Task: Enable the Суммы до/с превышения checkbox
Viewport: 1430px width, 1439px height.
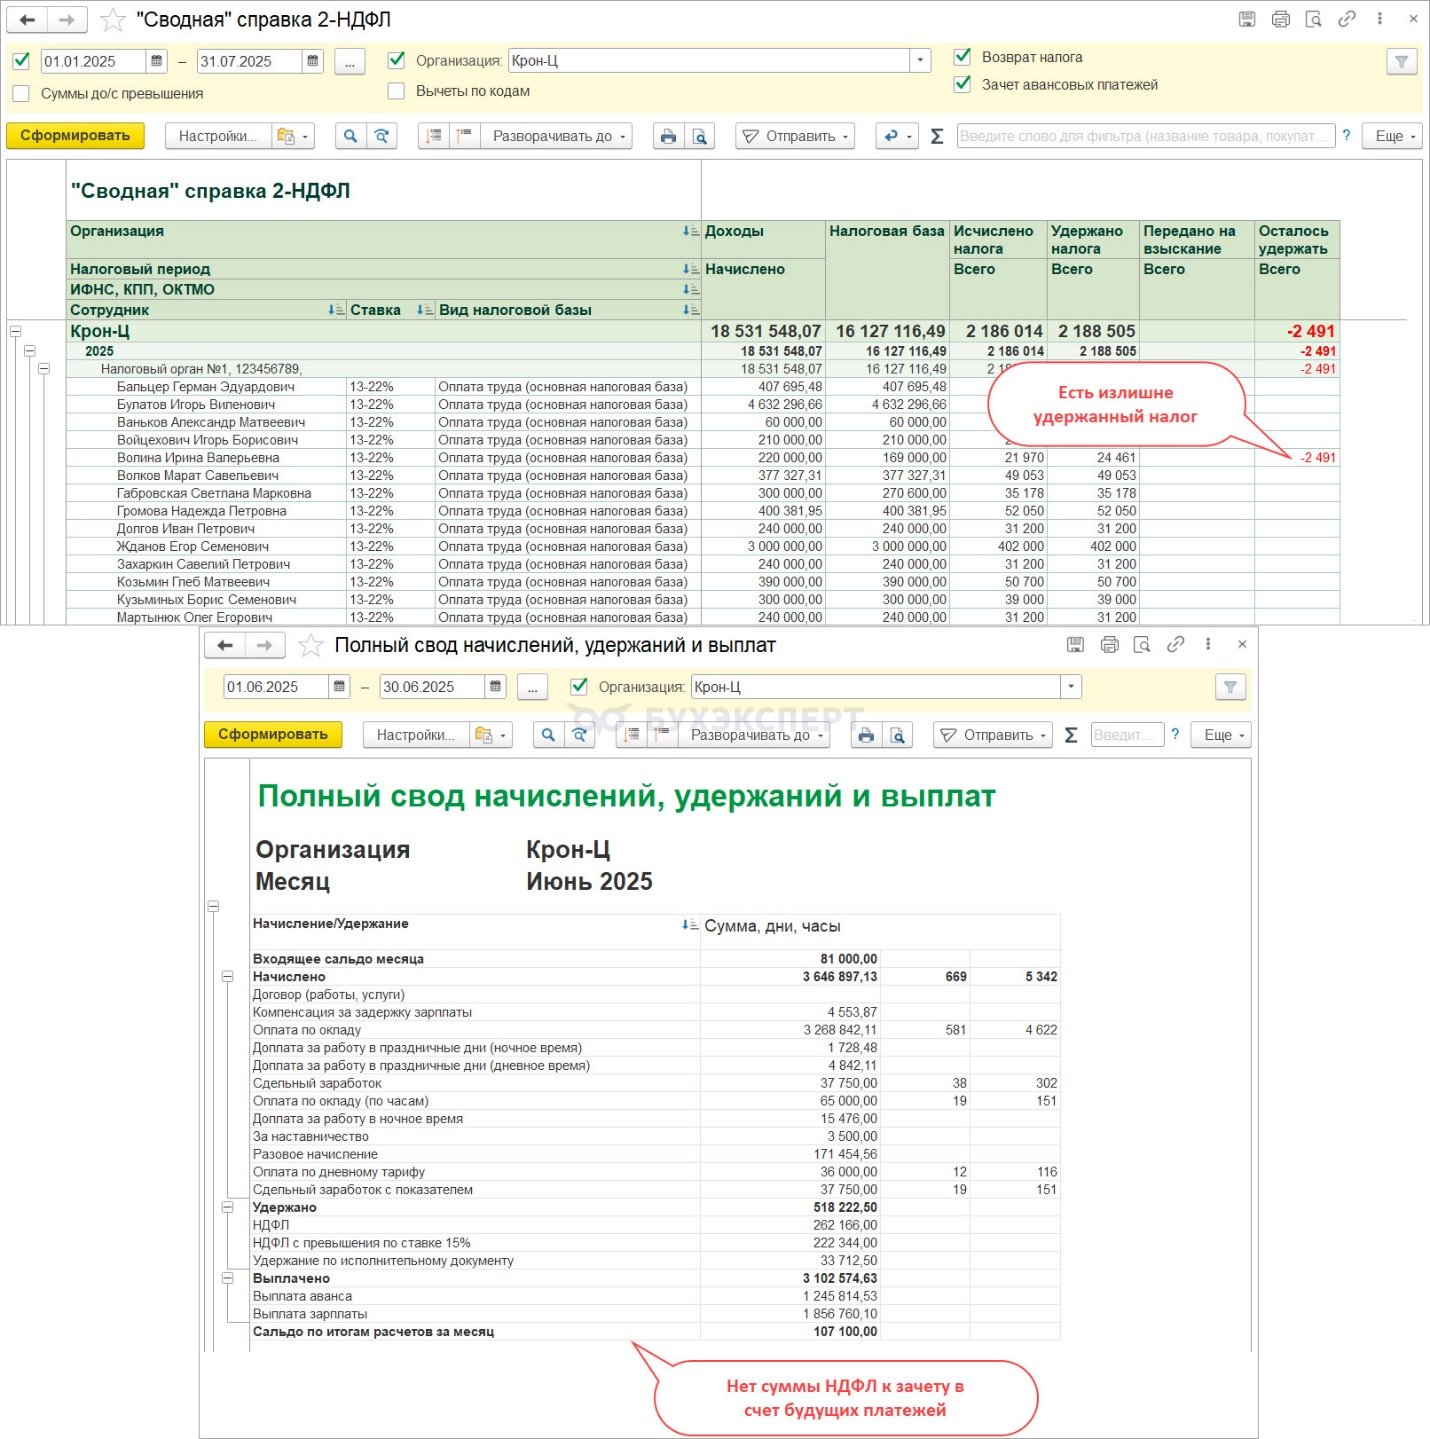Action: [x=21, y=93]
